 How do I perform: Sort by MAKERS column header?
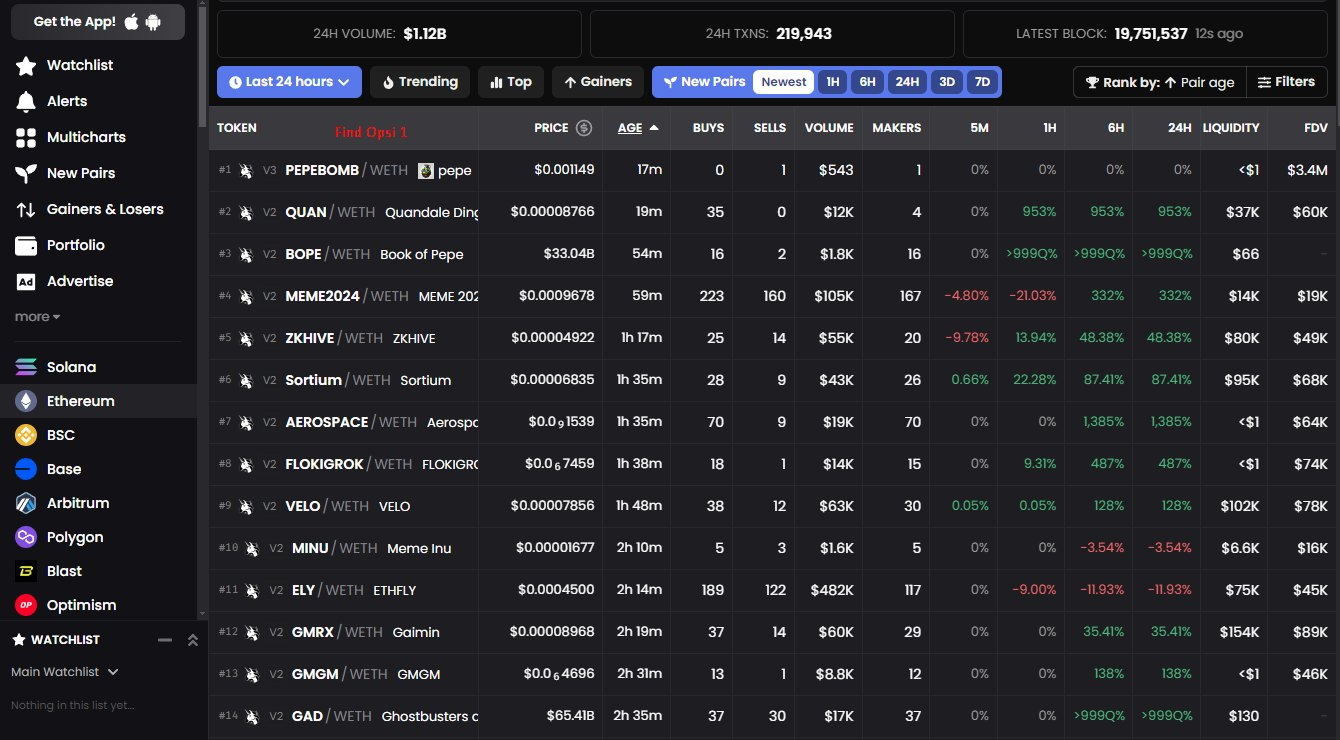(x=897, y=128)
